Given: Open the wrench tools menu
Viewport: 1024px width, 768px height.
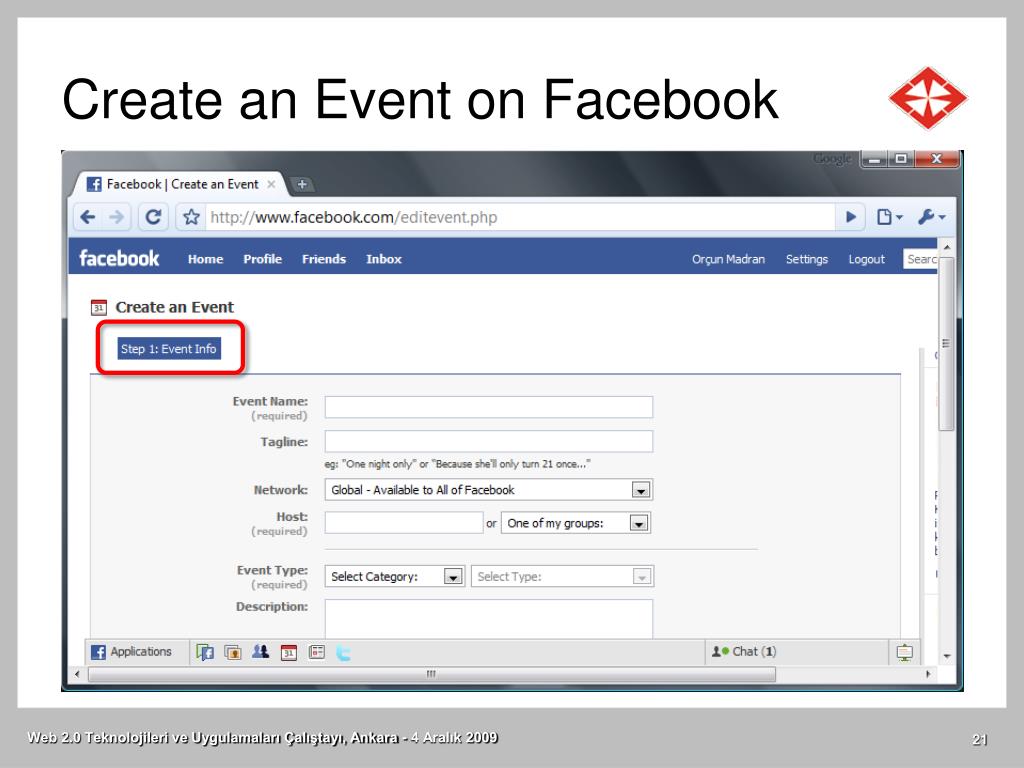Looking at the screenshot, I should click(931, 217).
